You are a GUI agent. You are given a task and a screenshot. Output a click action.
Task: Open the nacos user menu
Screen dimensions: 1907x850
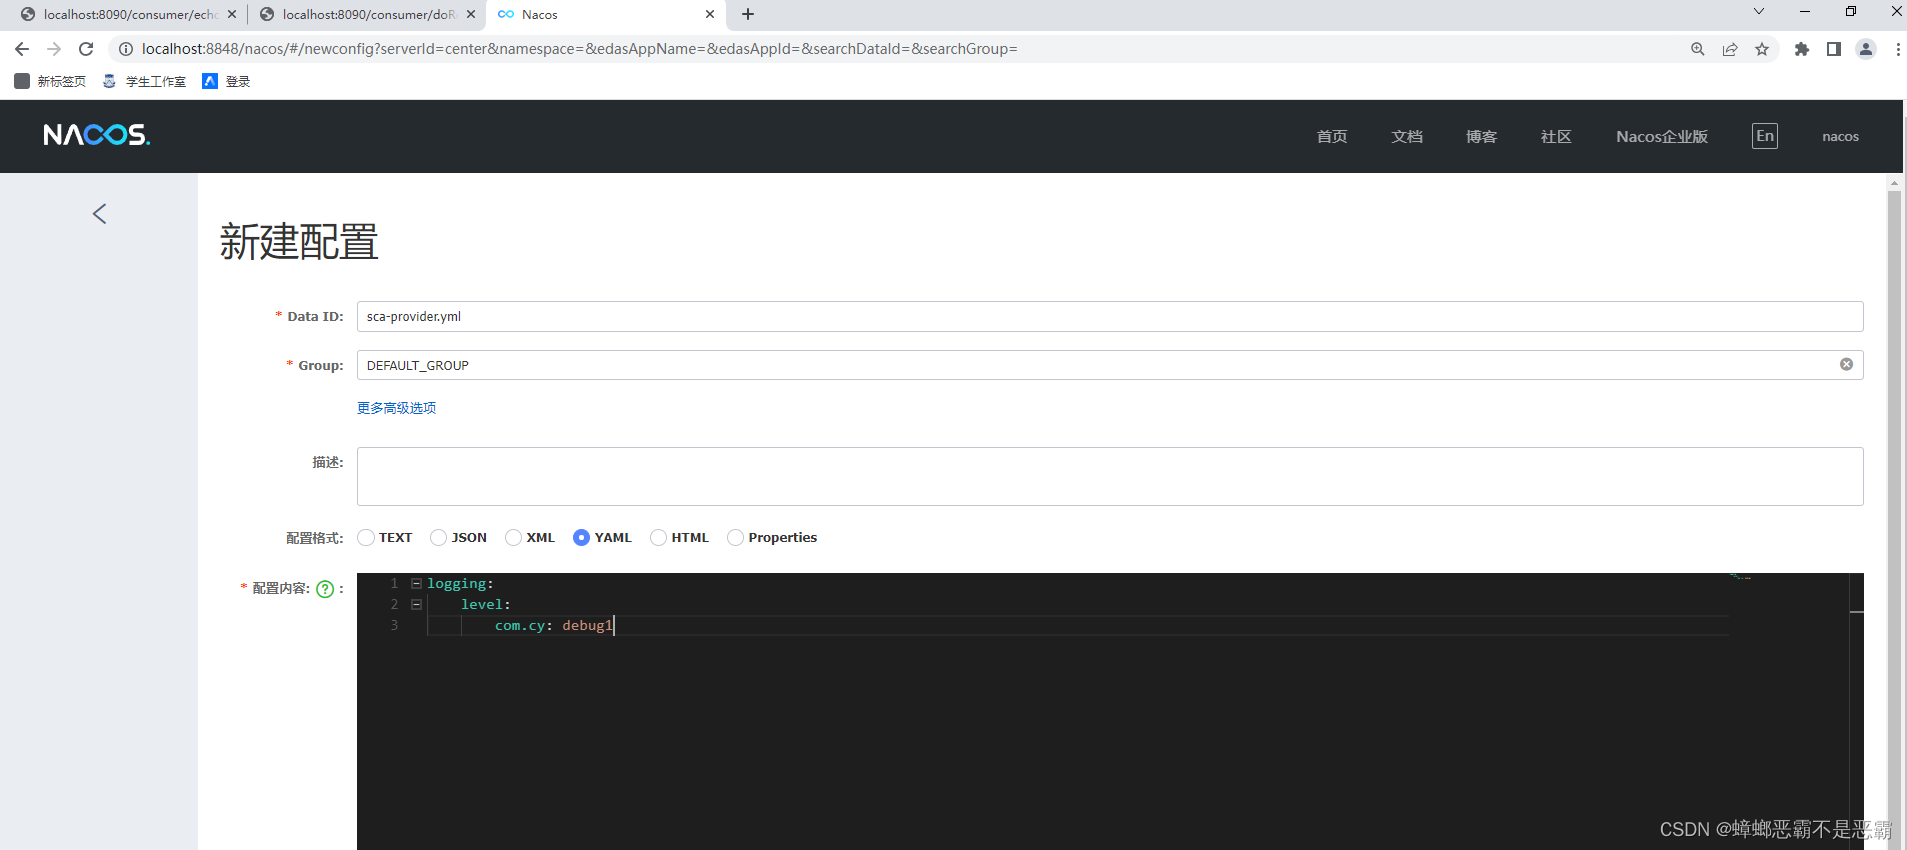pos(1840,136)
